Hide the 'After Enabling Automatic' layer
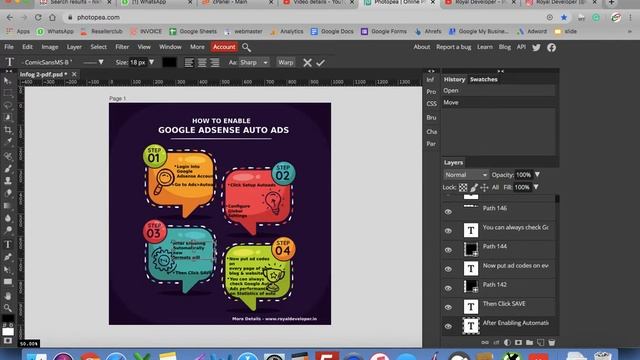This screenshot has width=640, height=360. click(448, 327)
